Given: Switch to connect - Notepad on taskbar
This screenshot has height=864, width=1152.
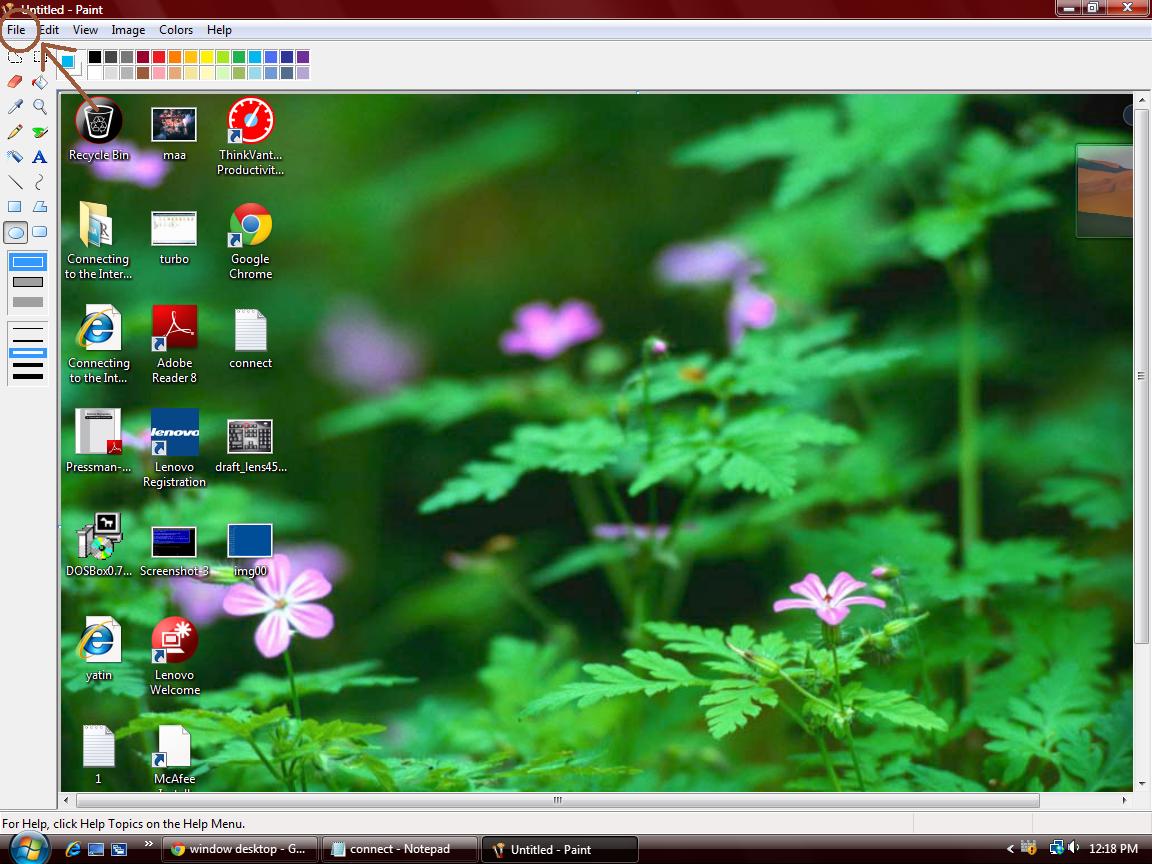Looking at the screenshot, I should coord(399,848).
